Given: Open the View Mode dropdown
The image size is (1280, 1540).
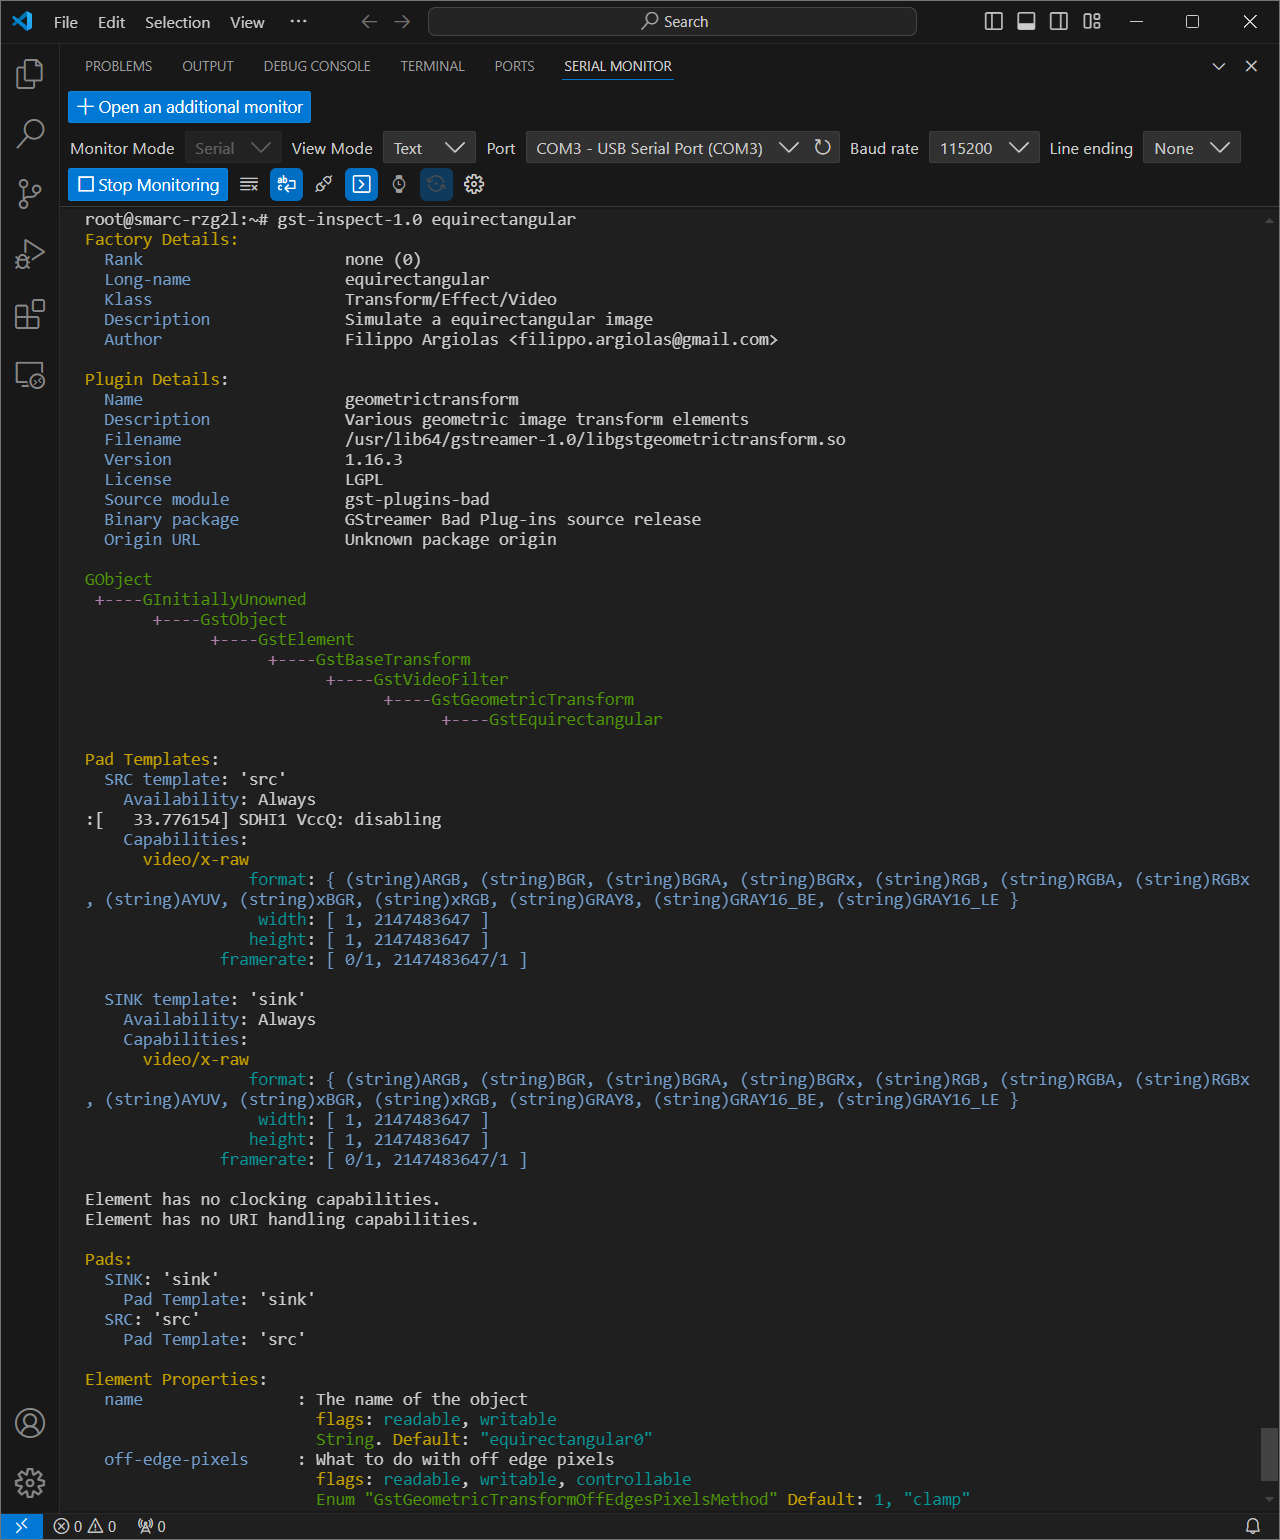Looking at the screenshot, I should click(429, 148).
